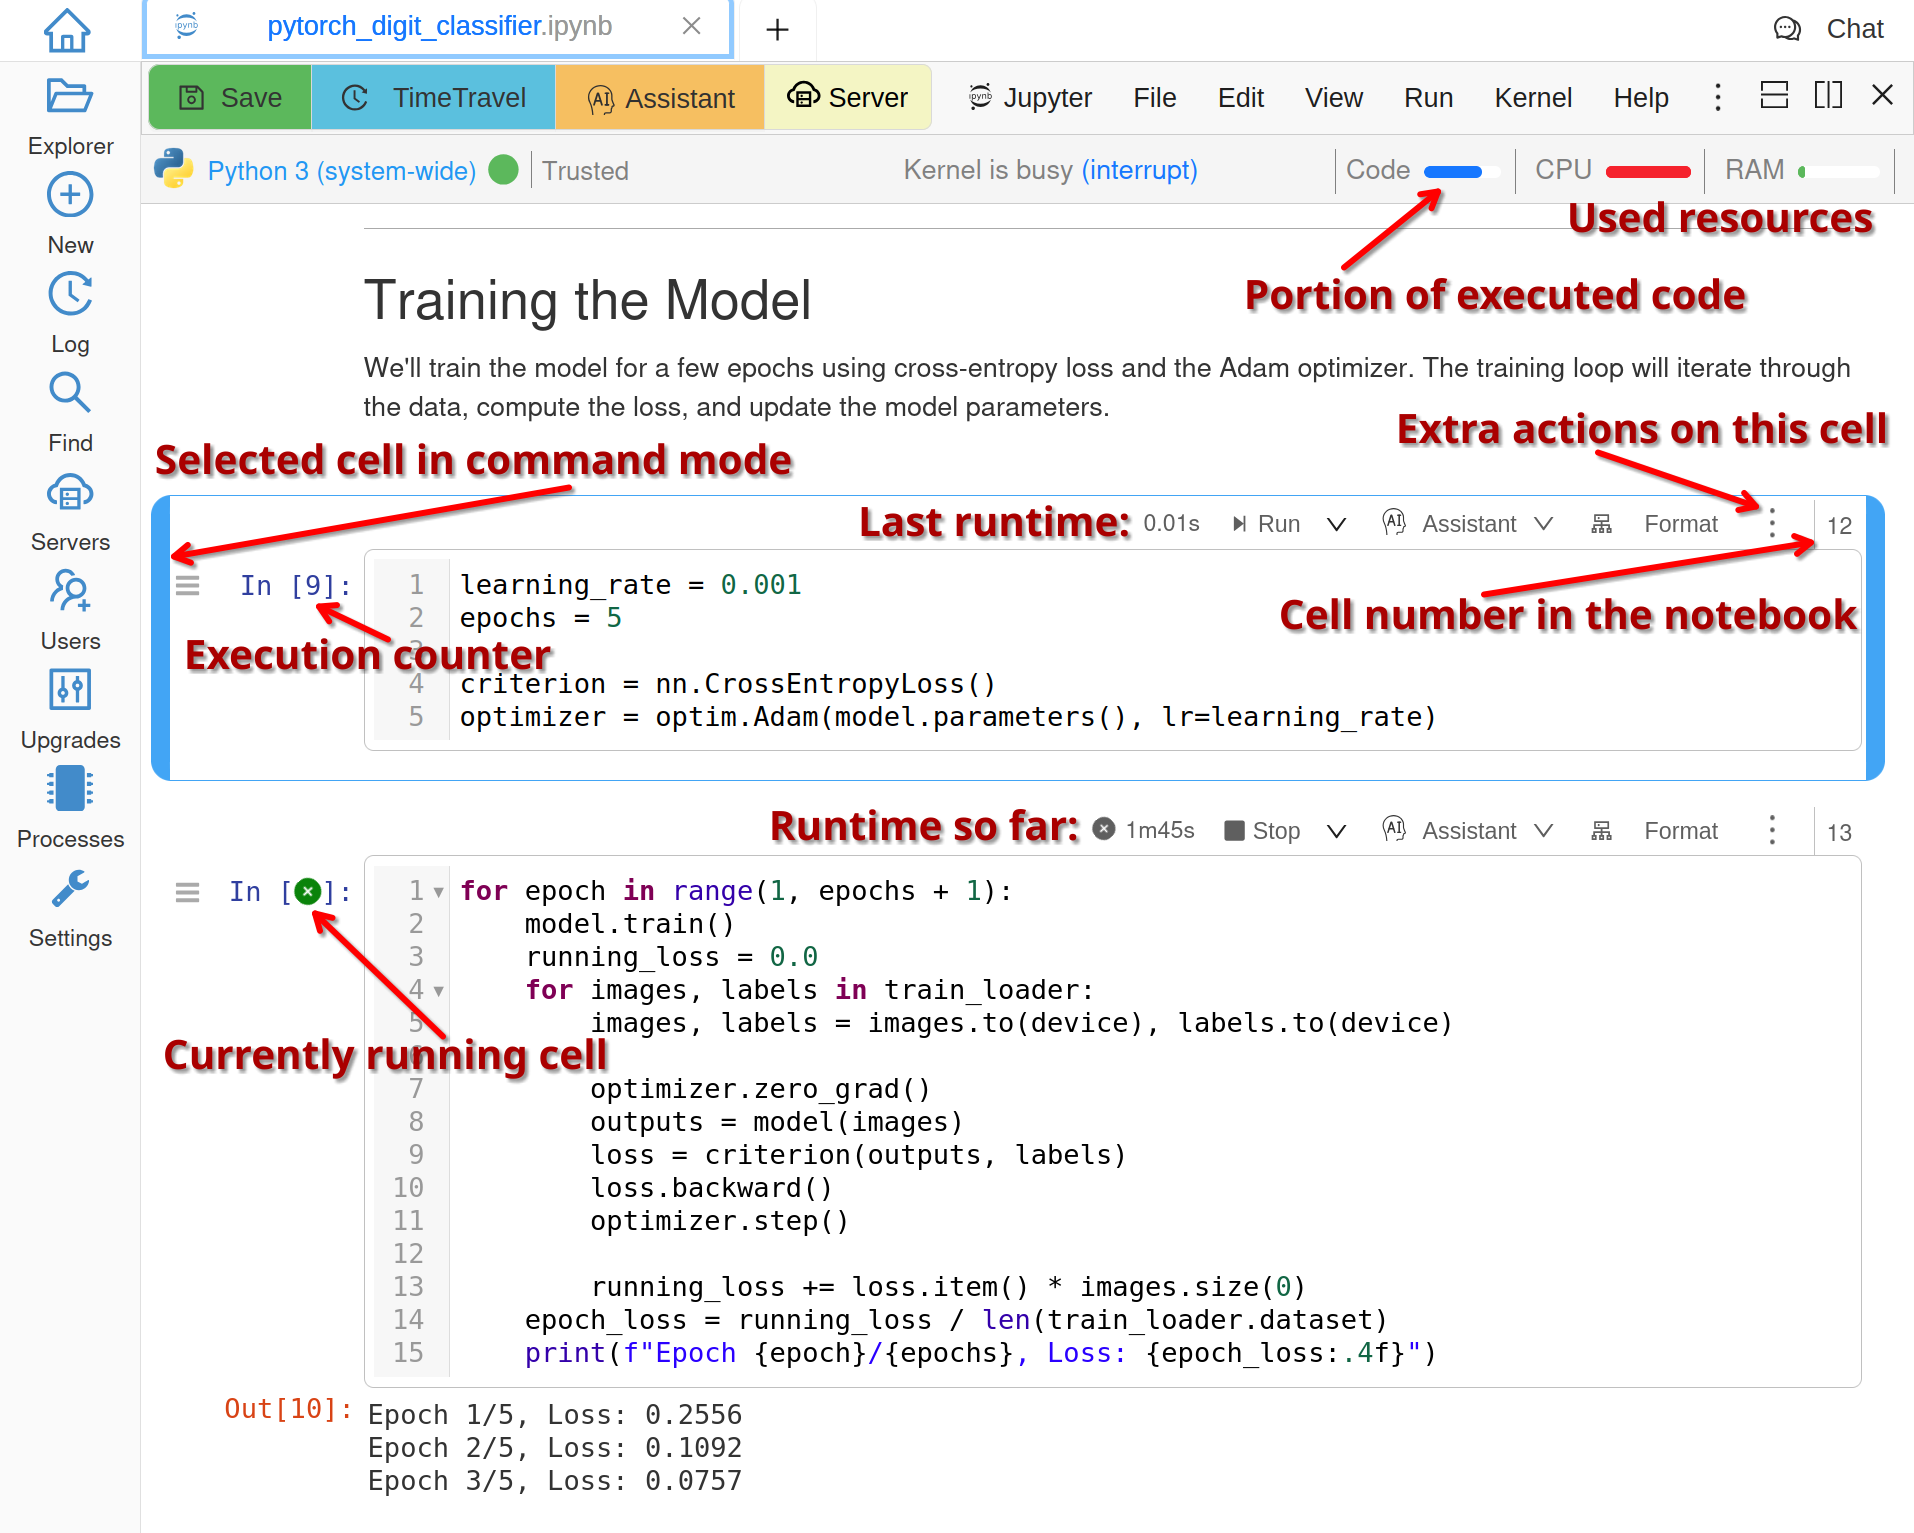Expand Run dropdown arrow in cell 12
Screen dimensions: 1914x1533
[x=1336, y=524]
